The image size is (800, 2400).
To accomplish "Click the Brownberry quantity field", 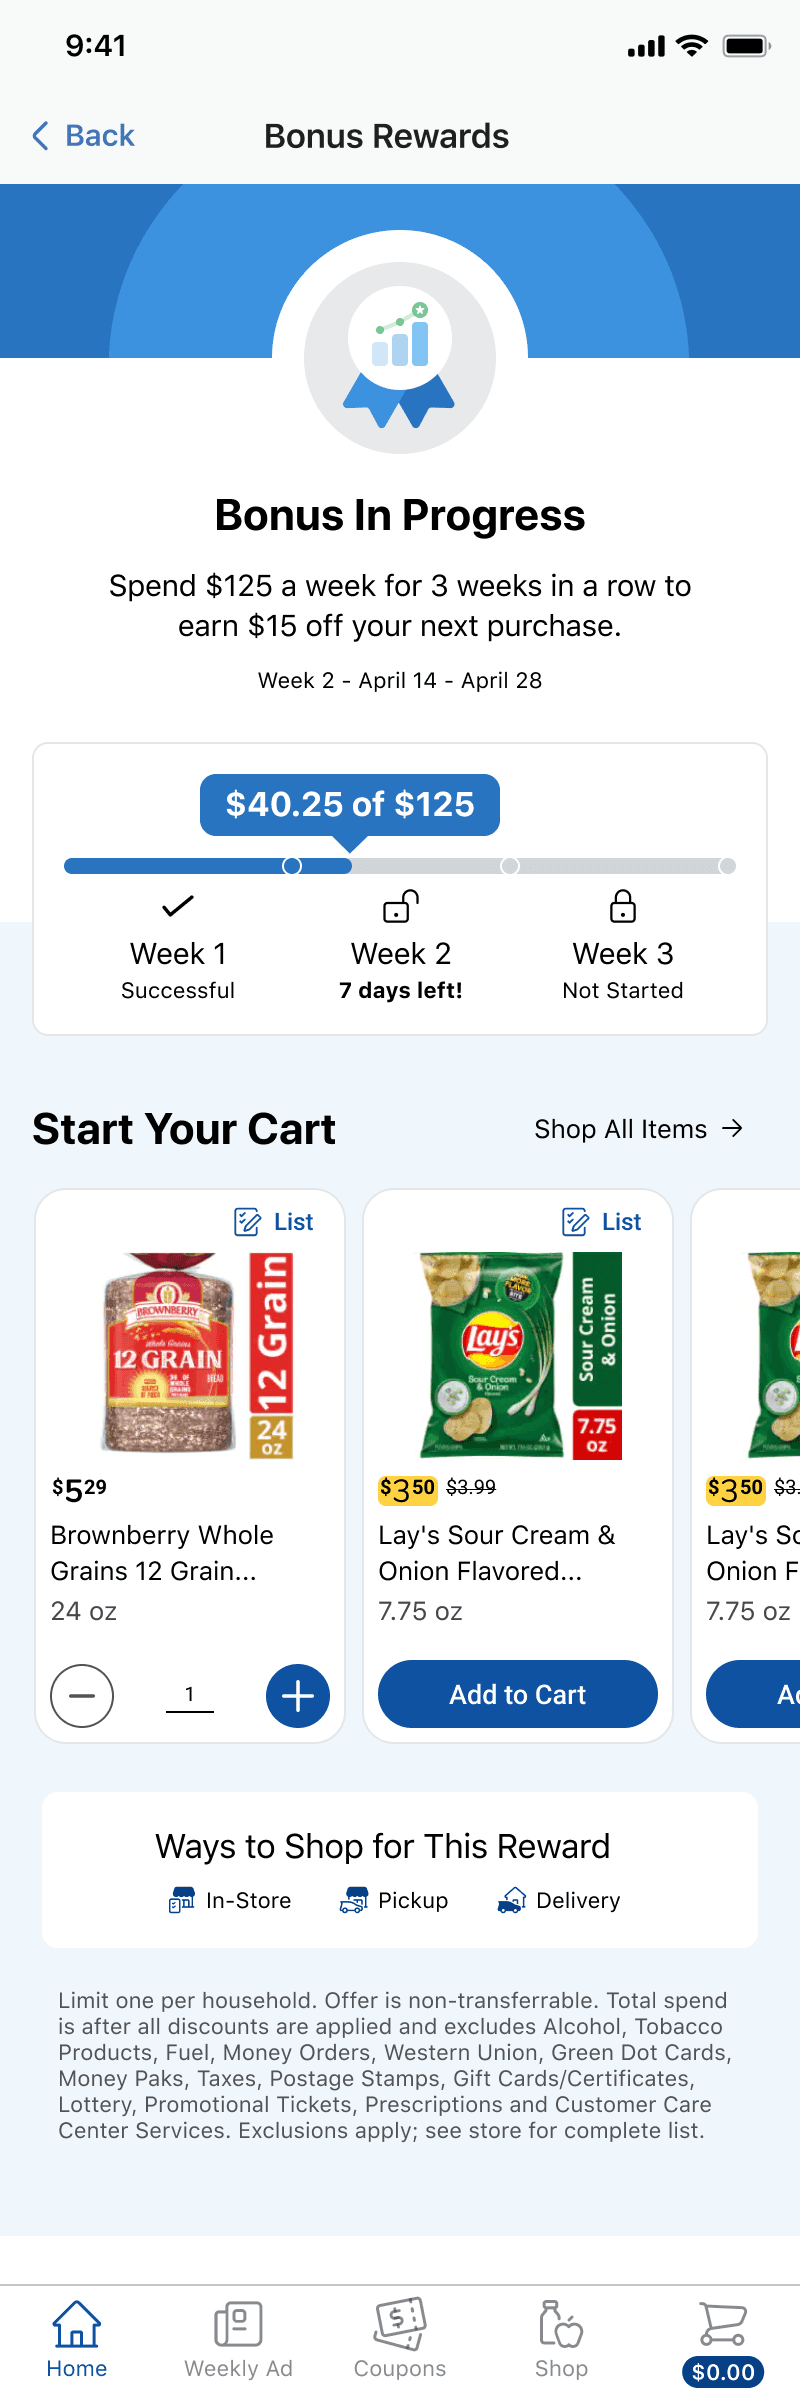I will pos(190,1696).
